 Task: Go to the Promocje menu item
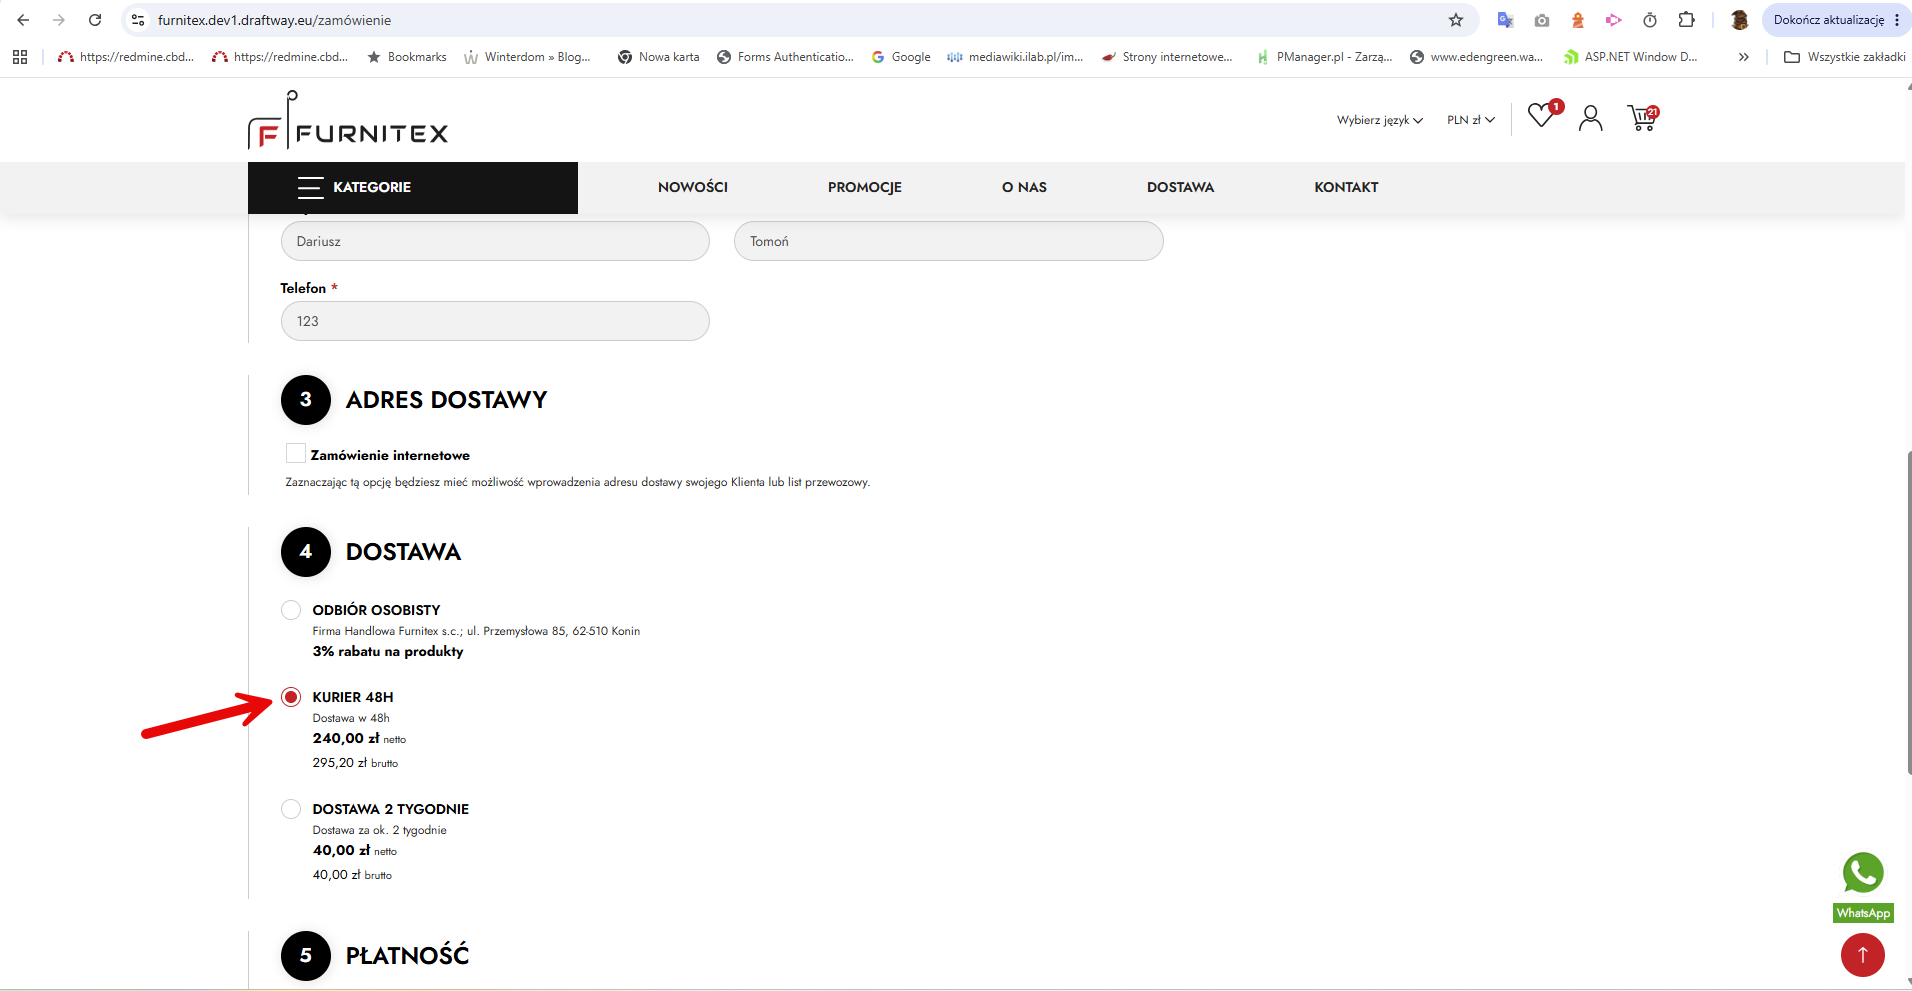pyautogui.click(x=865, y=187)
